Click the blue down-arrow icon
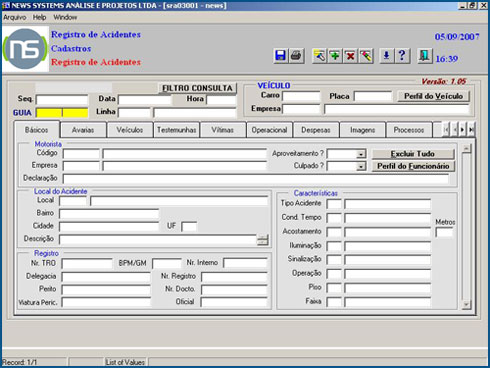The height and width of the screenshot is (368, 490). (x=386, y=56)
